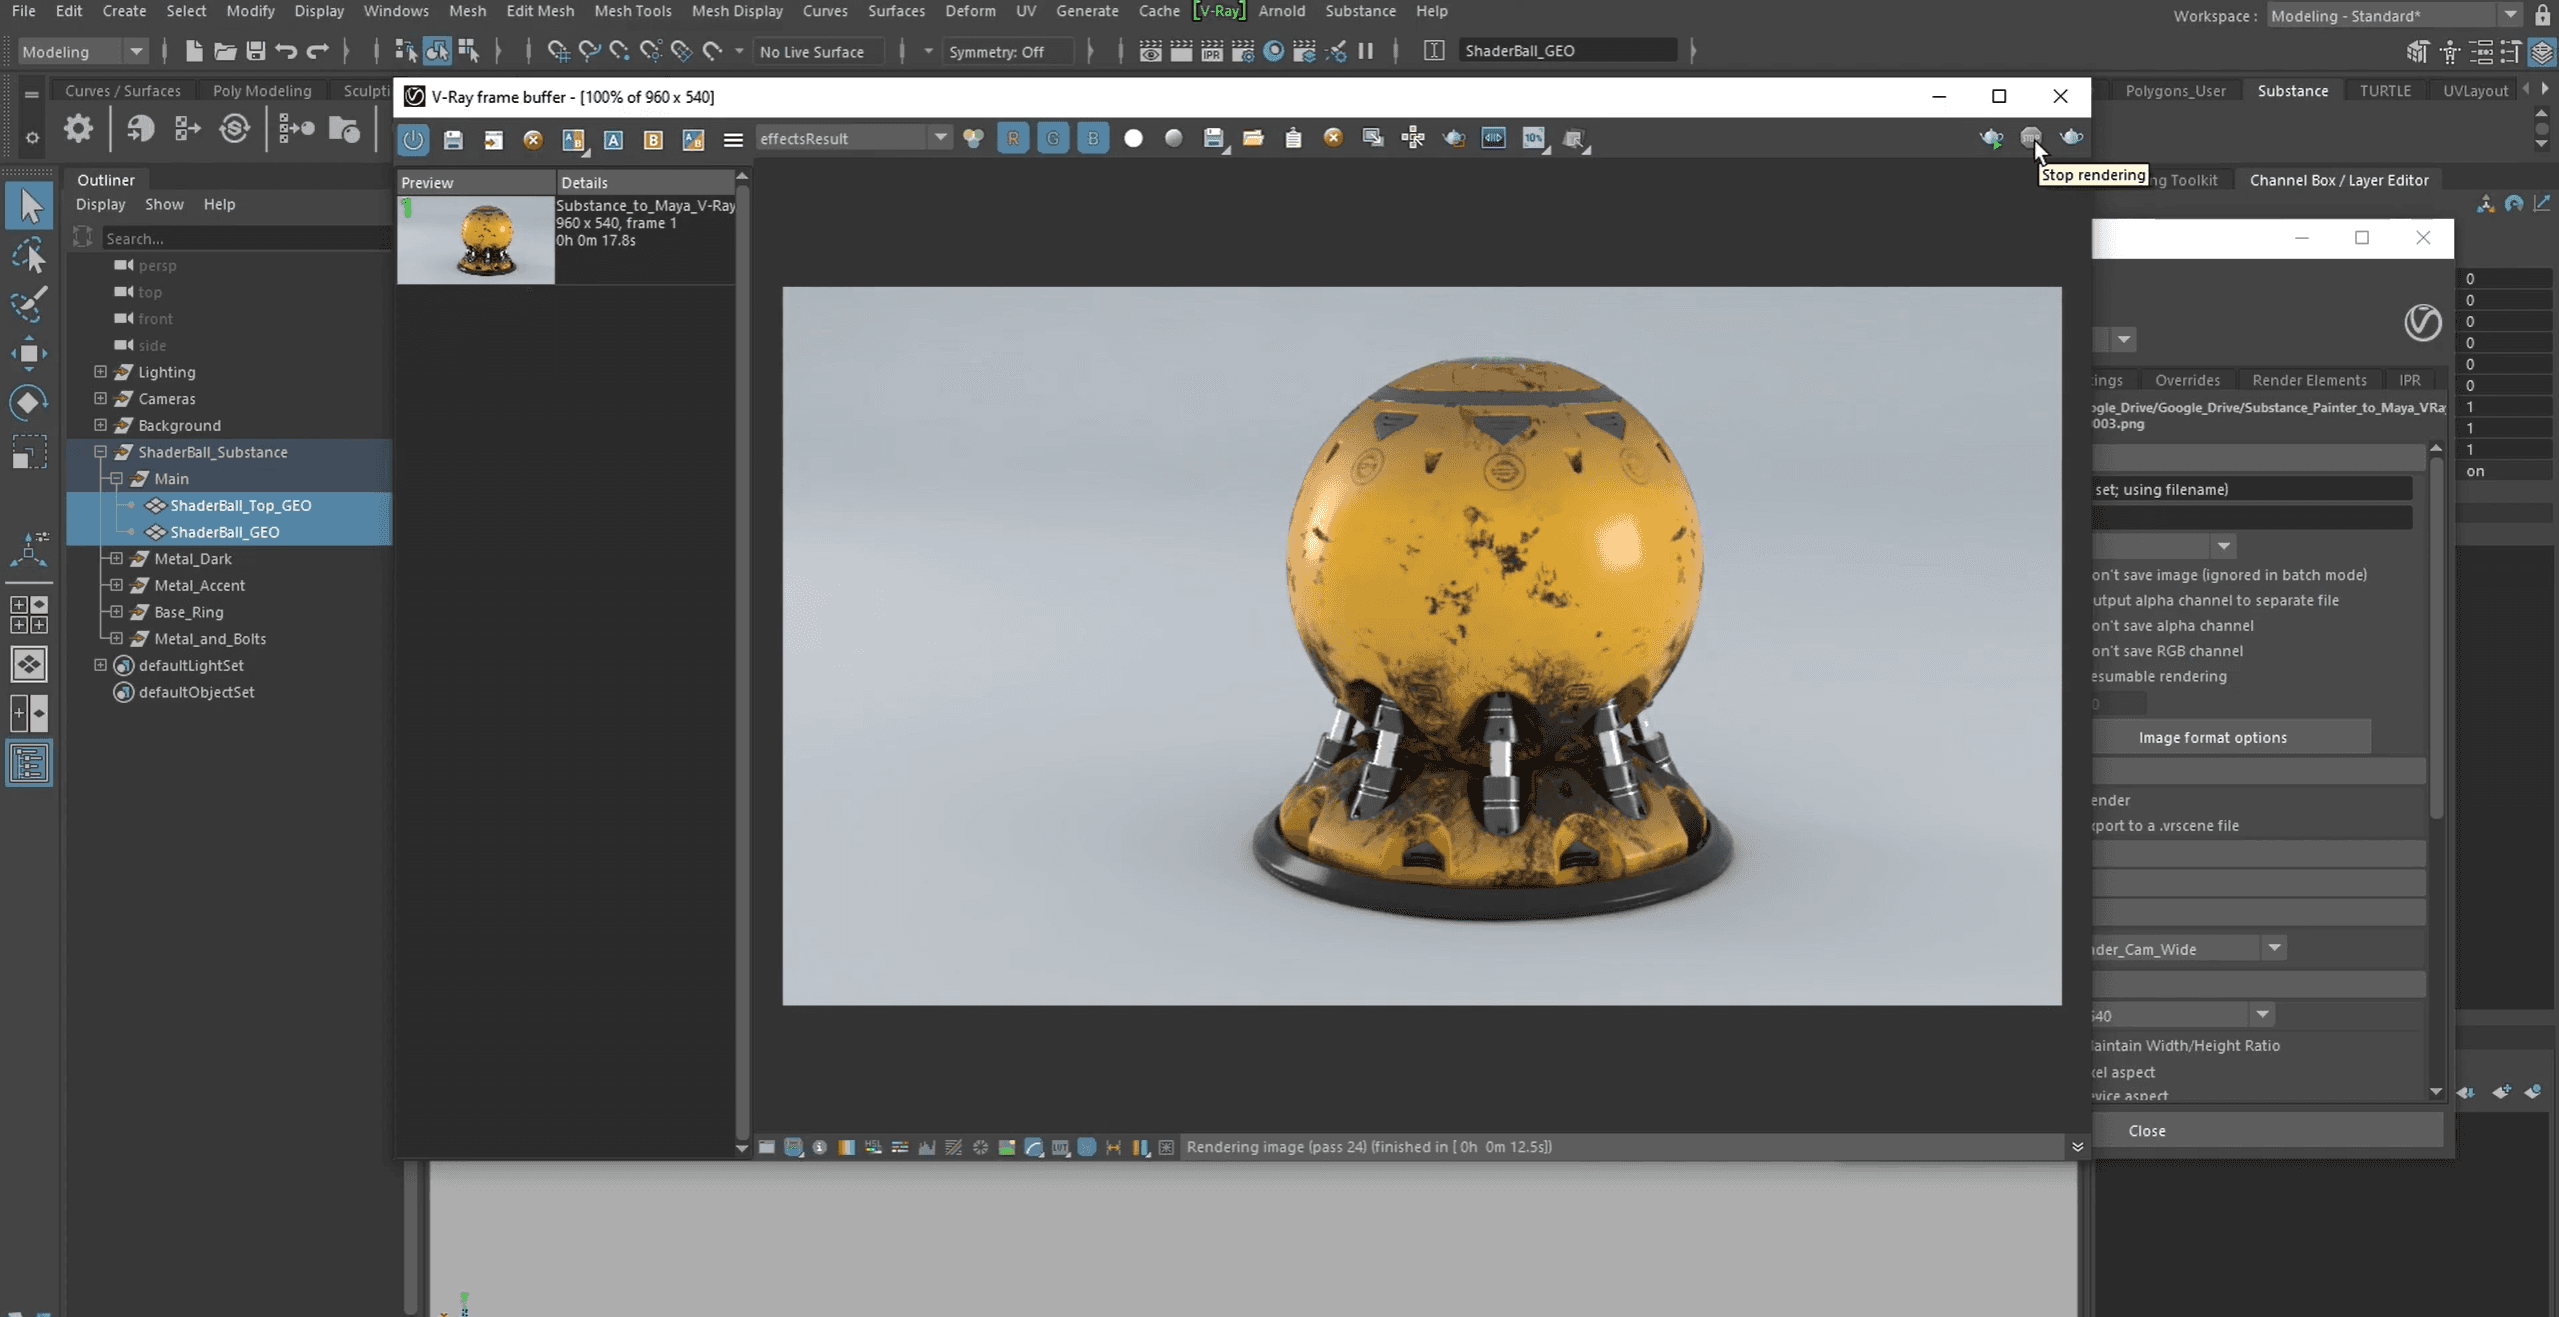Click the track mouse while rendering icon
Screen dimensions: 2559x1317
coord(1413,139)
